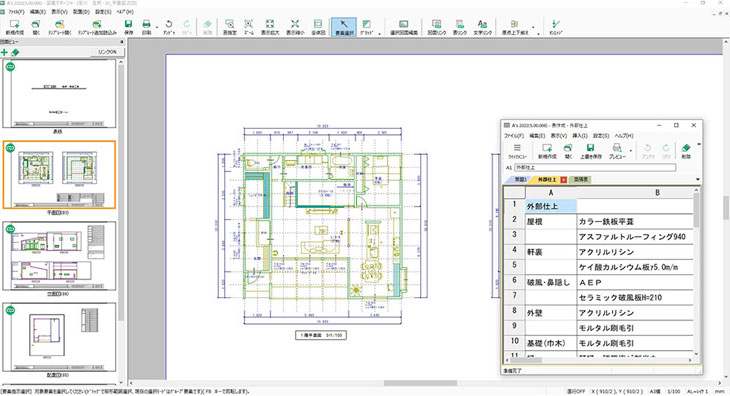
Task: Click the 表示縮小 zoom out icon
Action: coord(295,27)
